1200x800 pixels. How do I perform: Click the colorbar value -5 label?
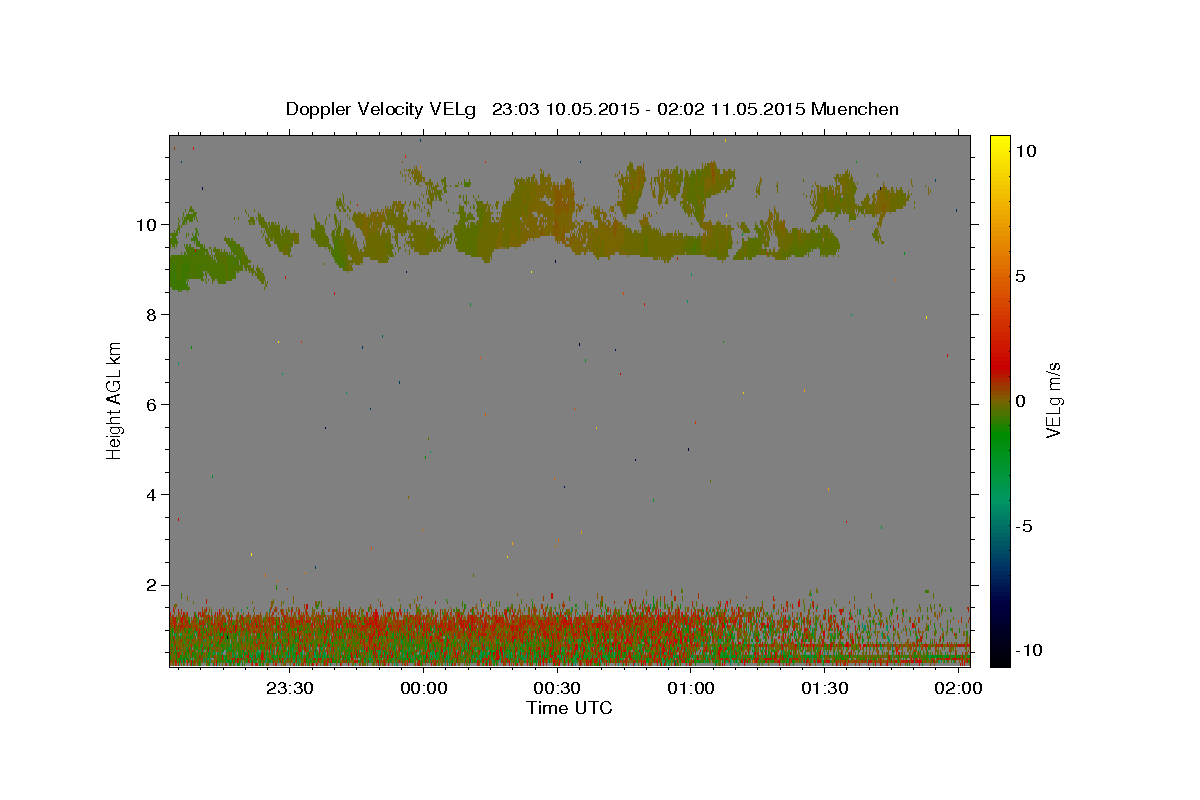(x=1024, y=526)
